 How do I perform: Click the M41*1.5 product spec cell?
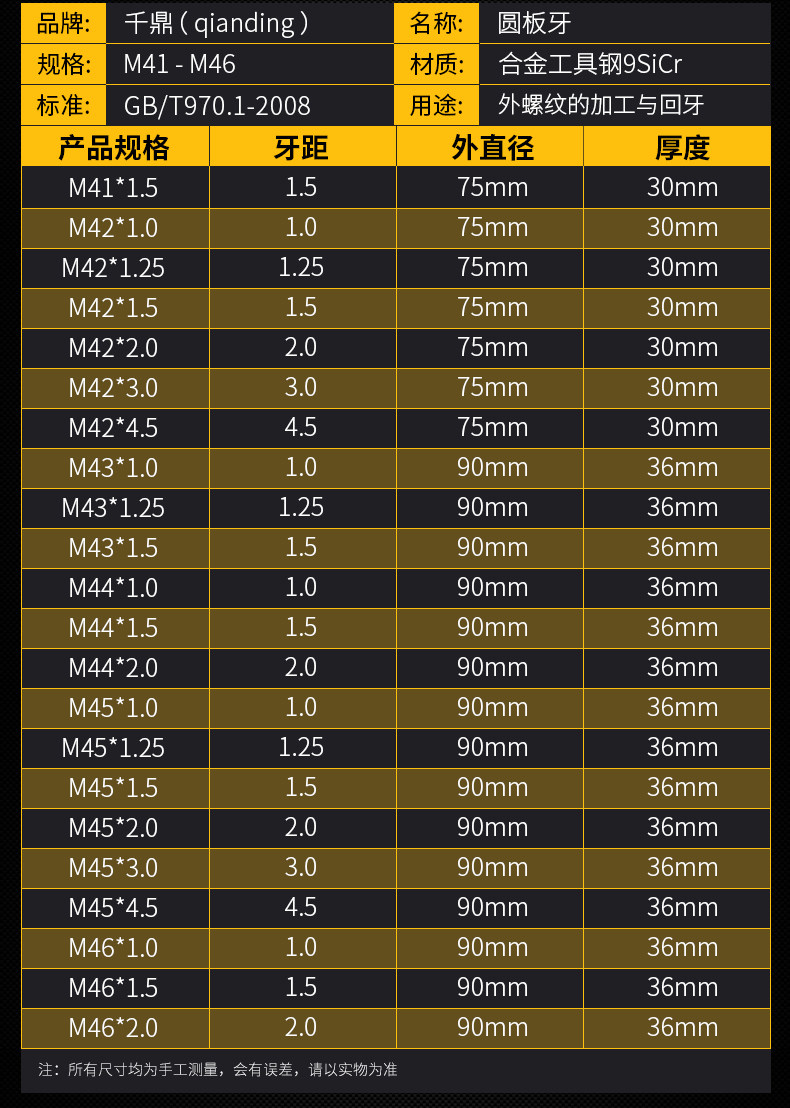coord(113,187)
